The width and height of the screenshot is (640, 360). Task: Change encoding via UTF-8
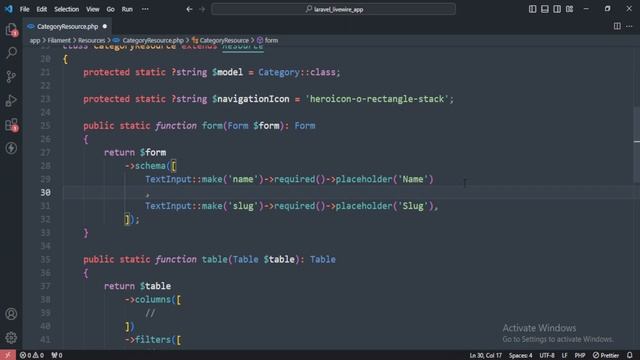tap(547, 355)
